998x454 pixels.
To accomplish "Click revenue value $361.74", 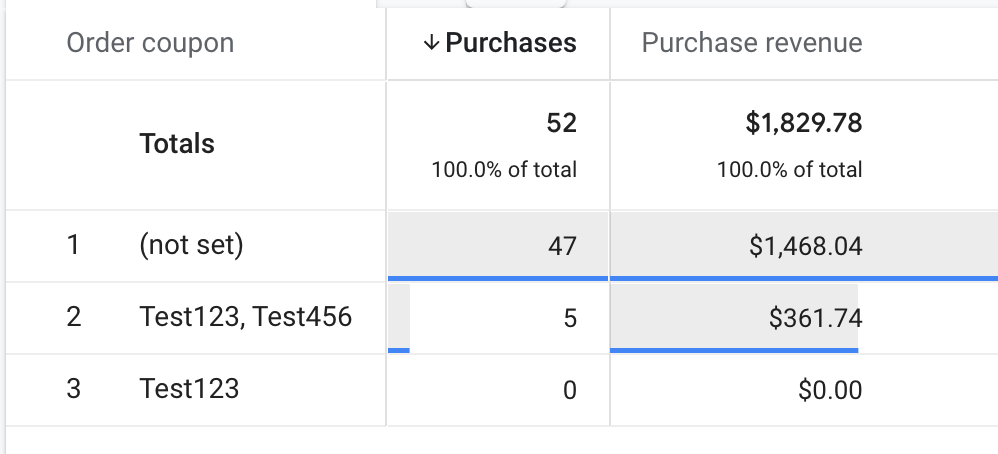I will (x=815, y=318).
